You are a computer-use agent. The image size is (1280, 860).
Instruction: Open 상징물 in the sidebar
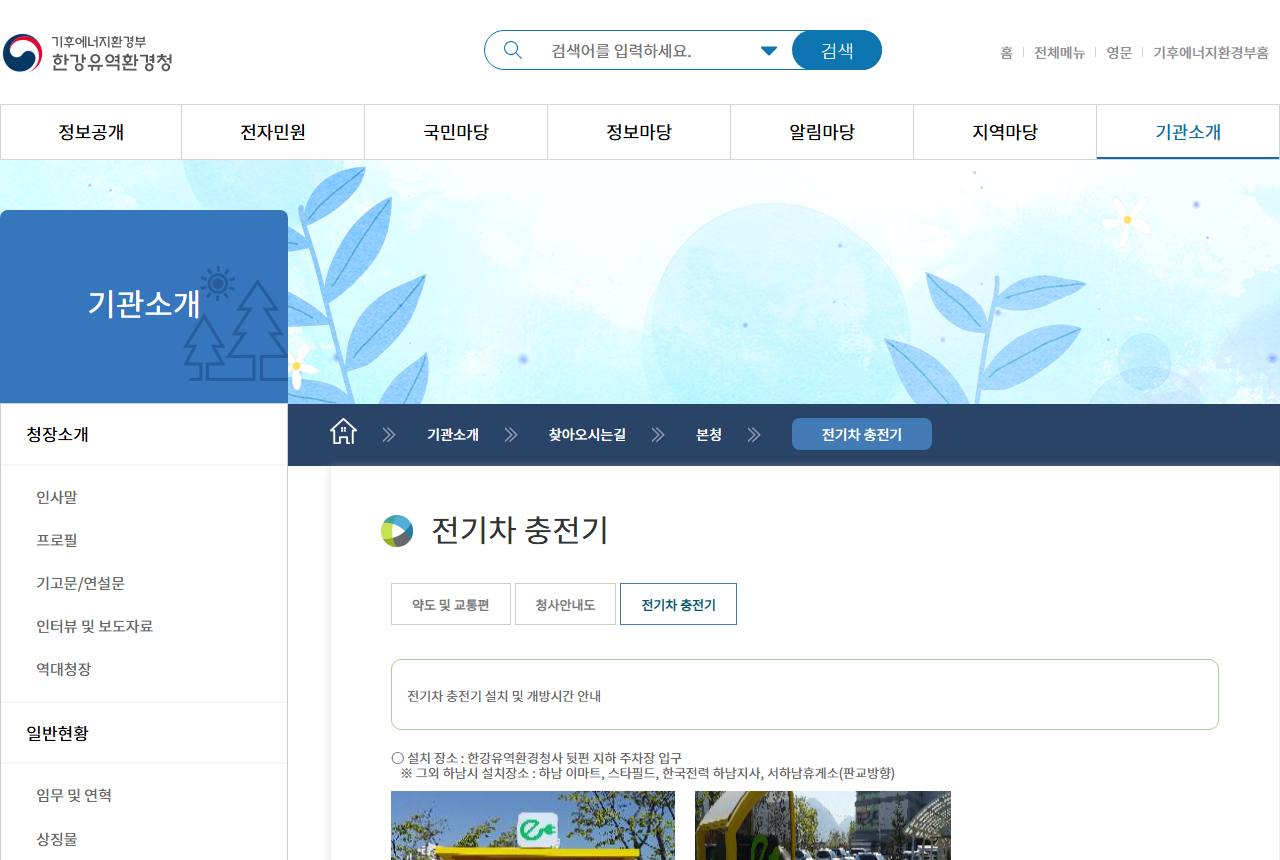(x=57, y=838)
